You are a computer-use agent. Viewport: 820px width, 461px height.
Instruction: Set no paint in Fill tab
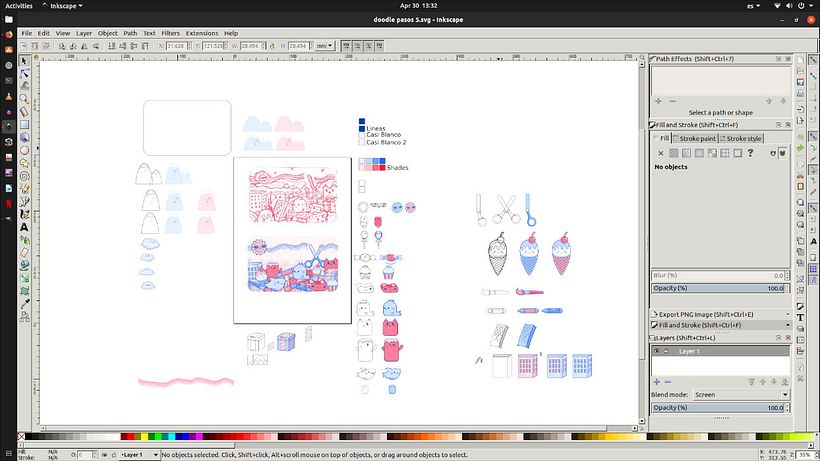660,153
